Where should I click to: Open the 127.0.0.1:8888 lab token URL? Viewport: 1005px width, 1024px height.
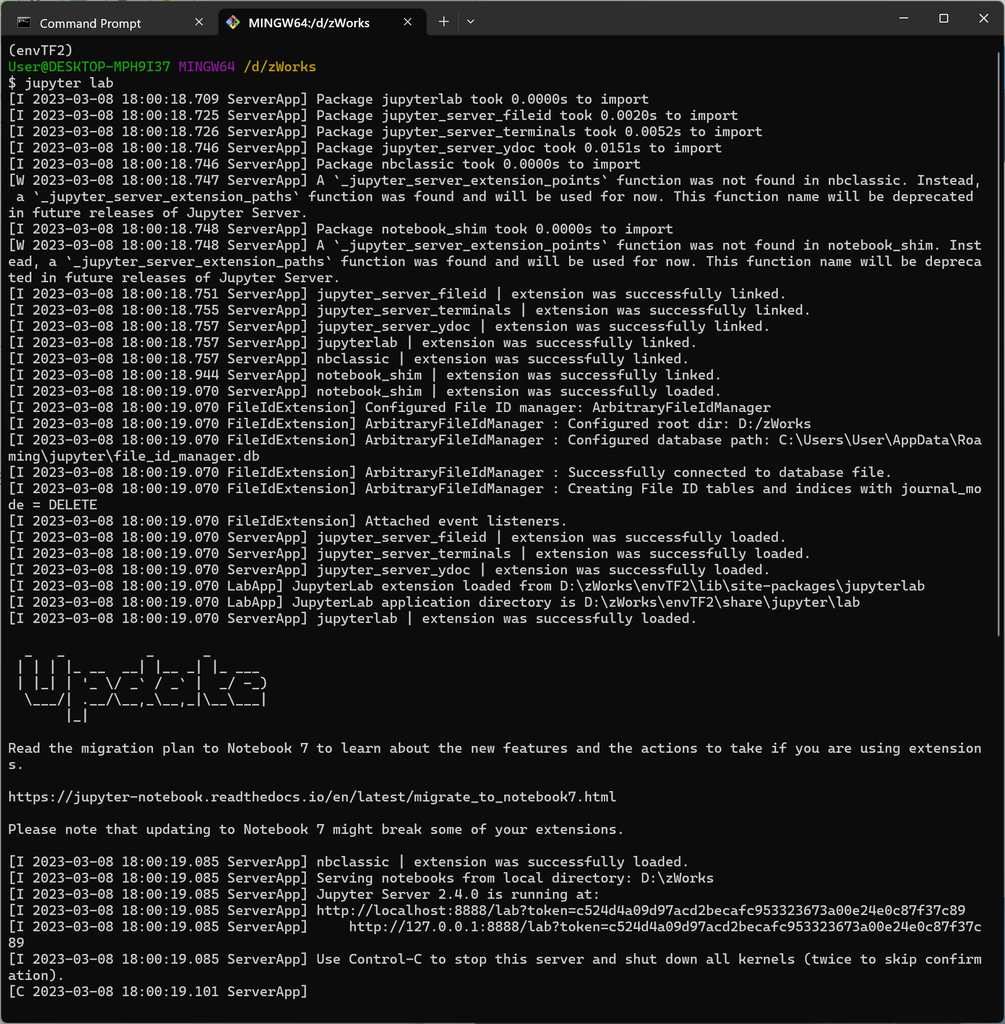665,927
